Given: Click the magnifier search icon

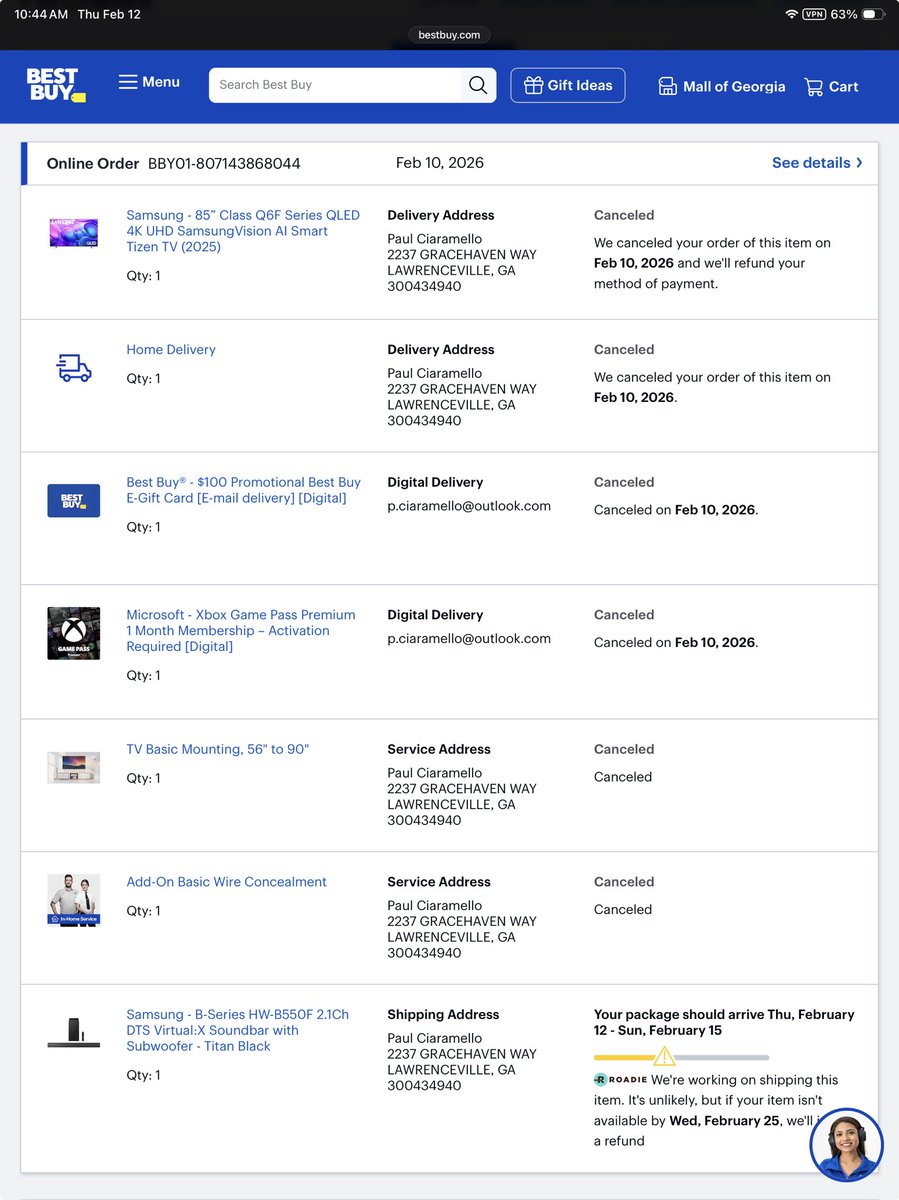Looking at the screenshot, I should click(x=478, y=85).
